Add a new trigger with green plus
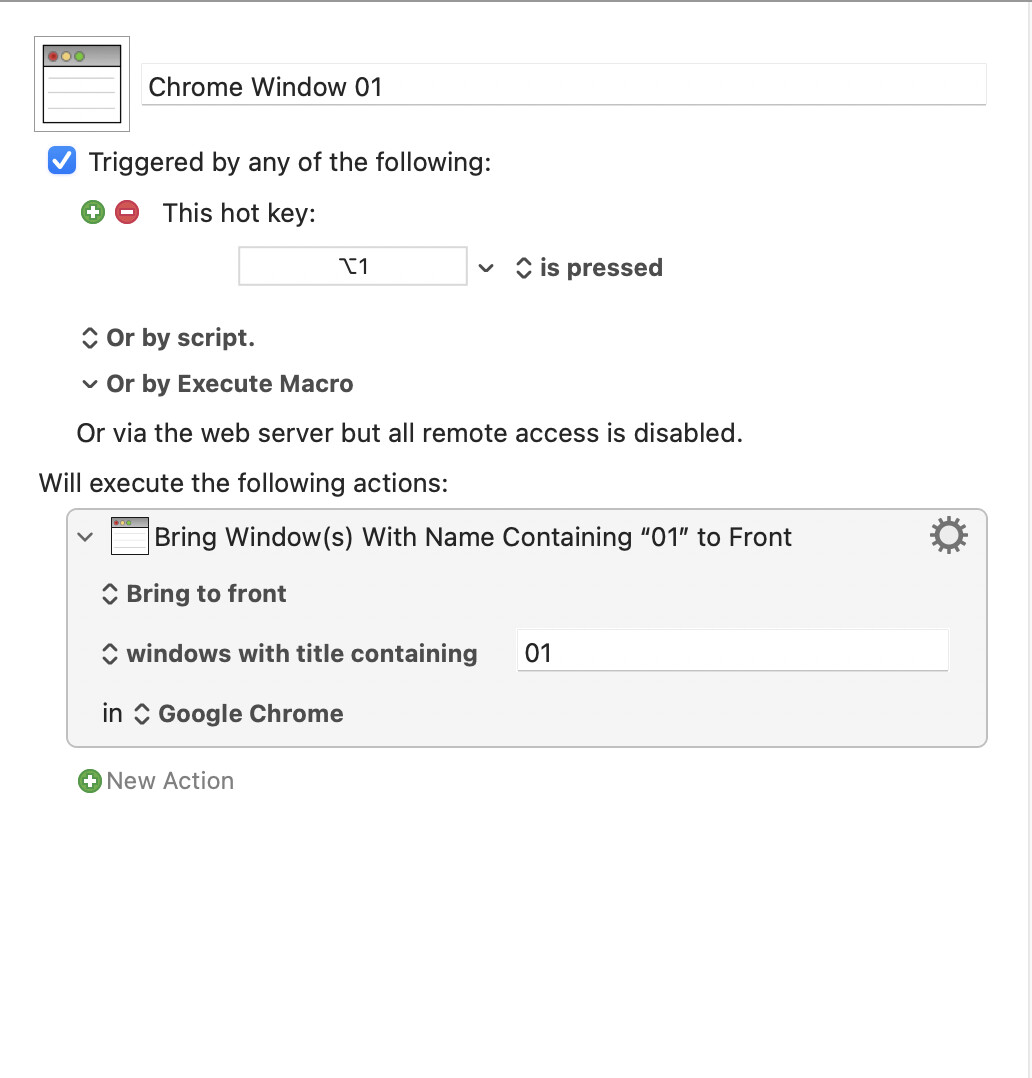 point(93,212)
